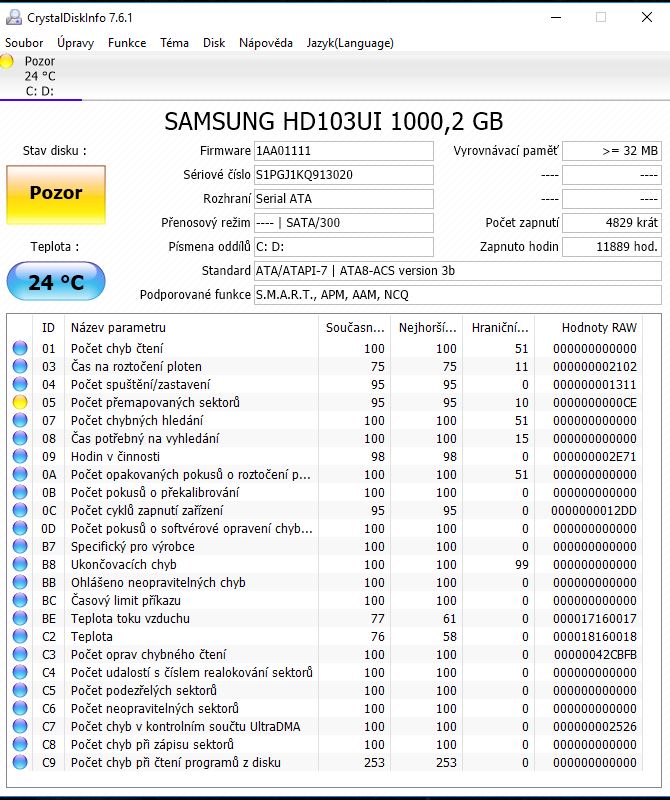Click the blue status icon for ID C7
The image size is (670, 800).
[x=20, y=727]
